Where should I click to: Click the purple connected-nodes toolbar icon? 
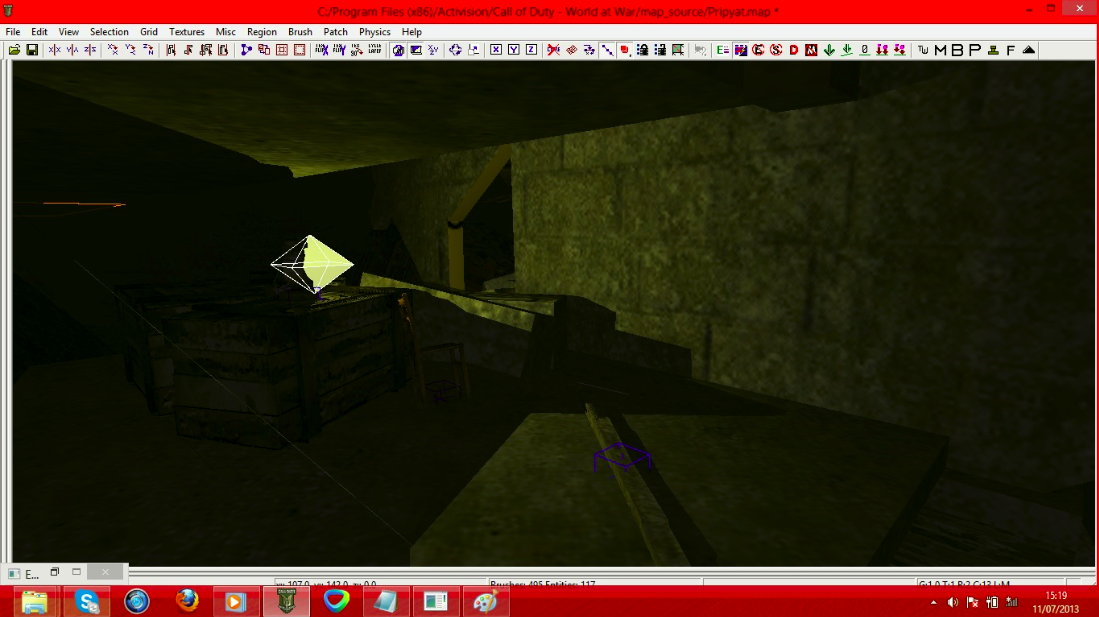[246, 50]
